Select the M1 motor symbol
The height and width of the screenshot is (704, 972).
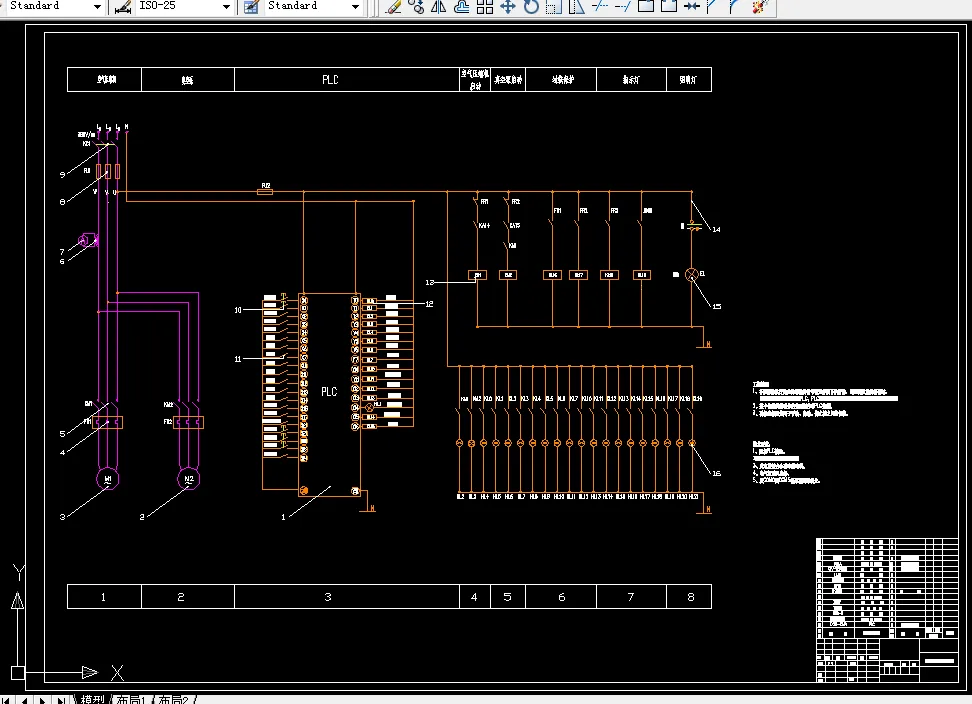coord(108,479)
